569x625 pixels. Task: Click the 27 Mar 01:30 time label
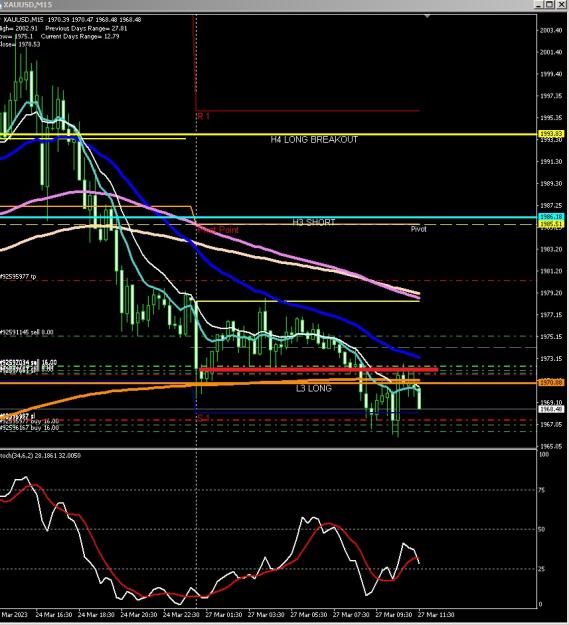click(224, 615)
